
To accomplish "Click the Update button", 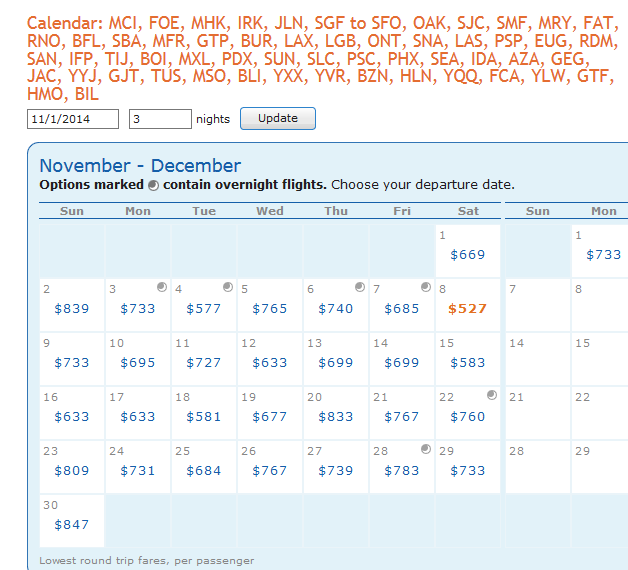I will pyautogui.click(x=277, y=118).
